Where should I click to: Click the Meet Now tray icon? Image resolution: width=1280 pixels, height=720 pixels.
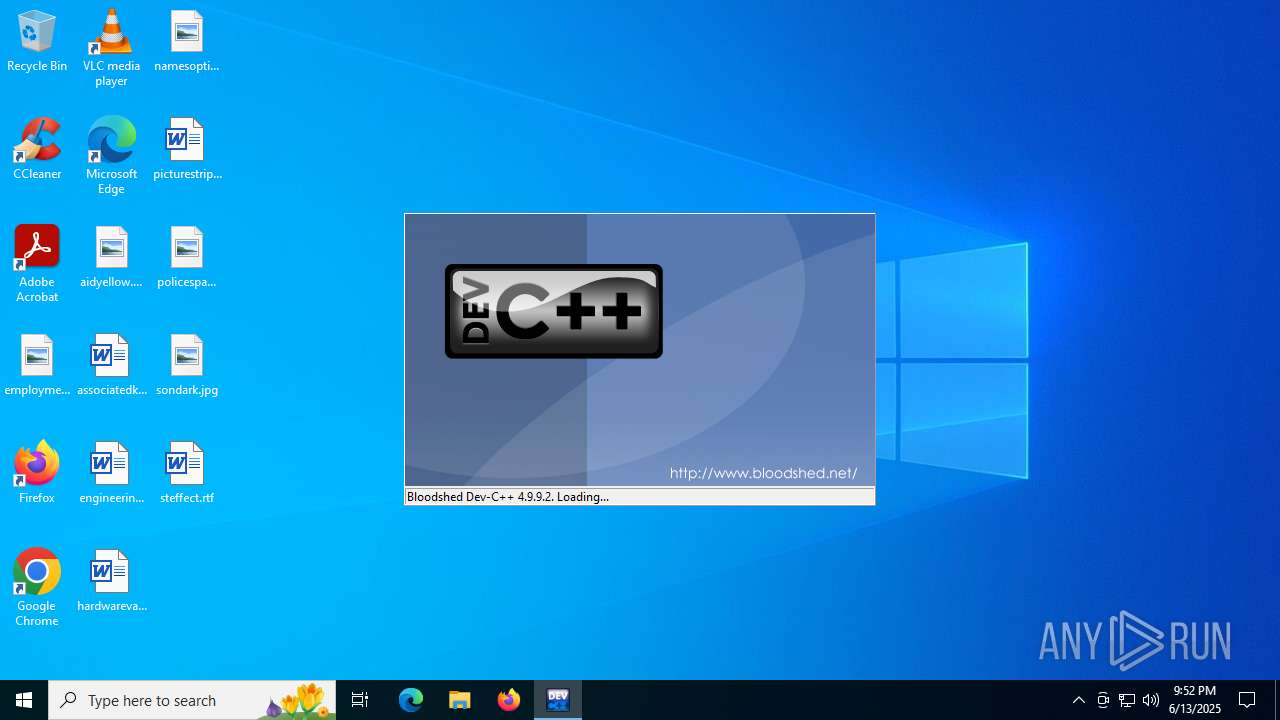1103,700
